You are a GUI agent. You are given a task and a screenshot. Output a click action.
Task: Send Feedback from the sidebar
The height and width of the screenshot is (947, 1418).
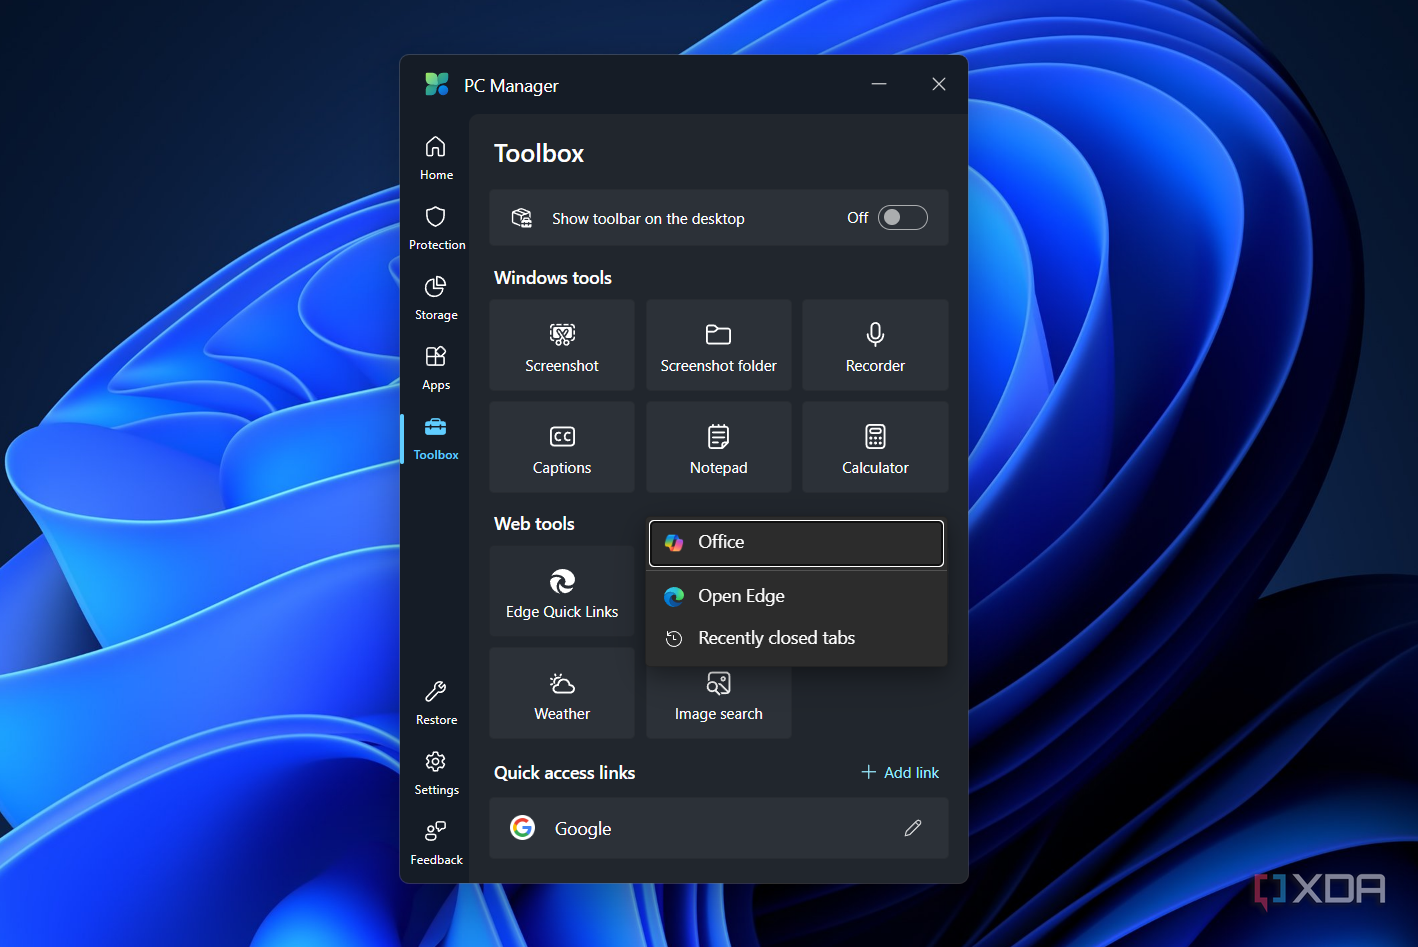[436, 843]
